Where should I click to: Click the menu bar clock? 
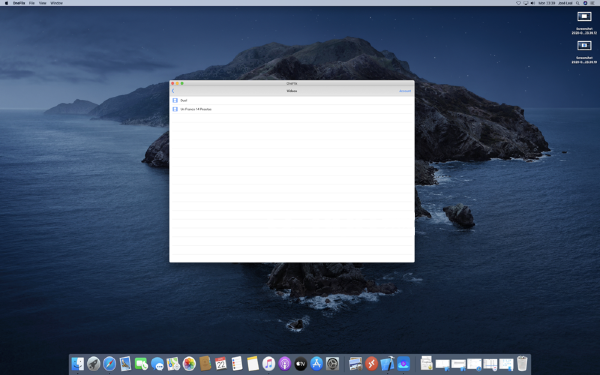pyautogui.click(x=546, y=3)
